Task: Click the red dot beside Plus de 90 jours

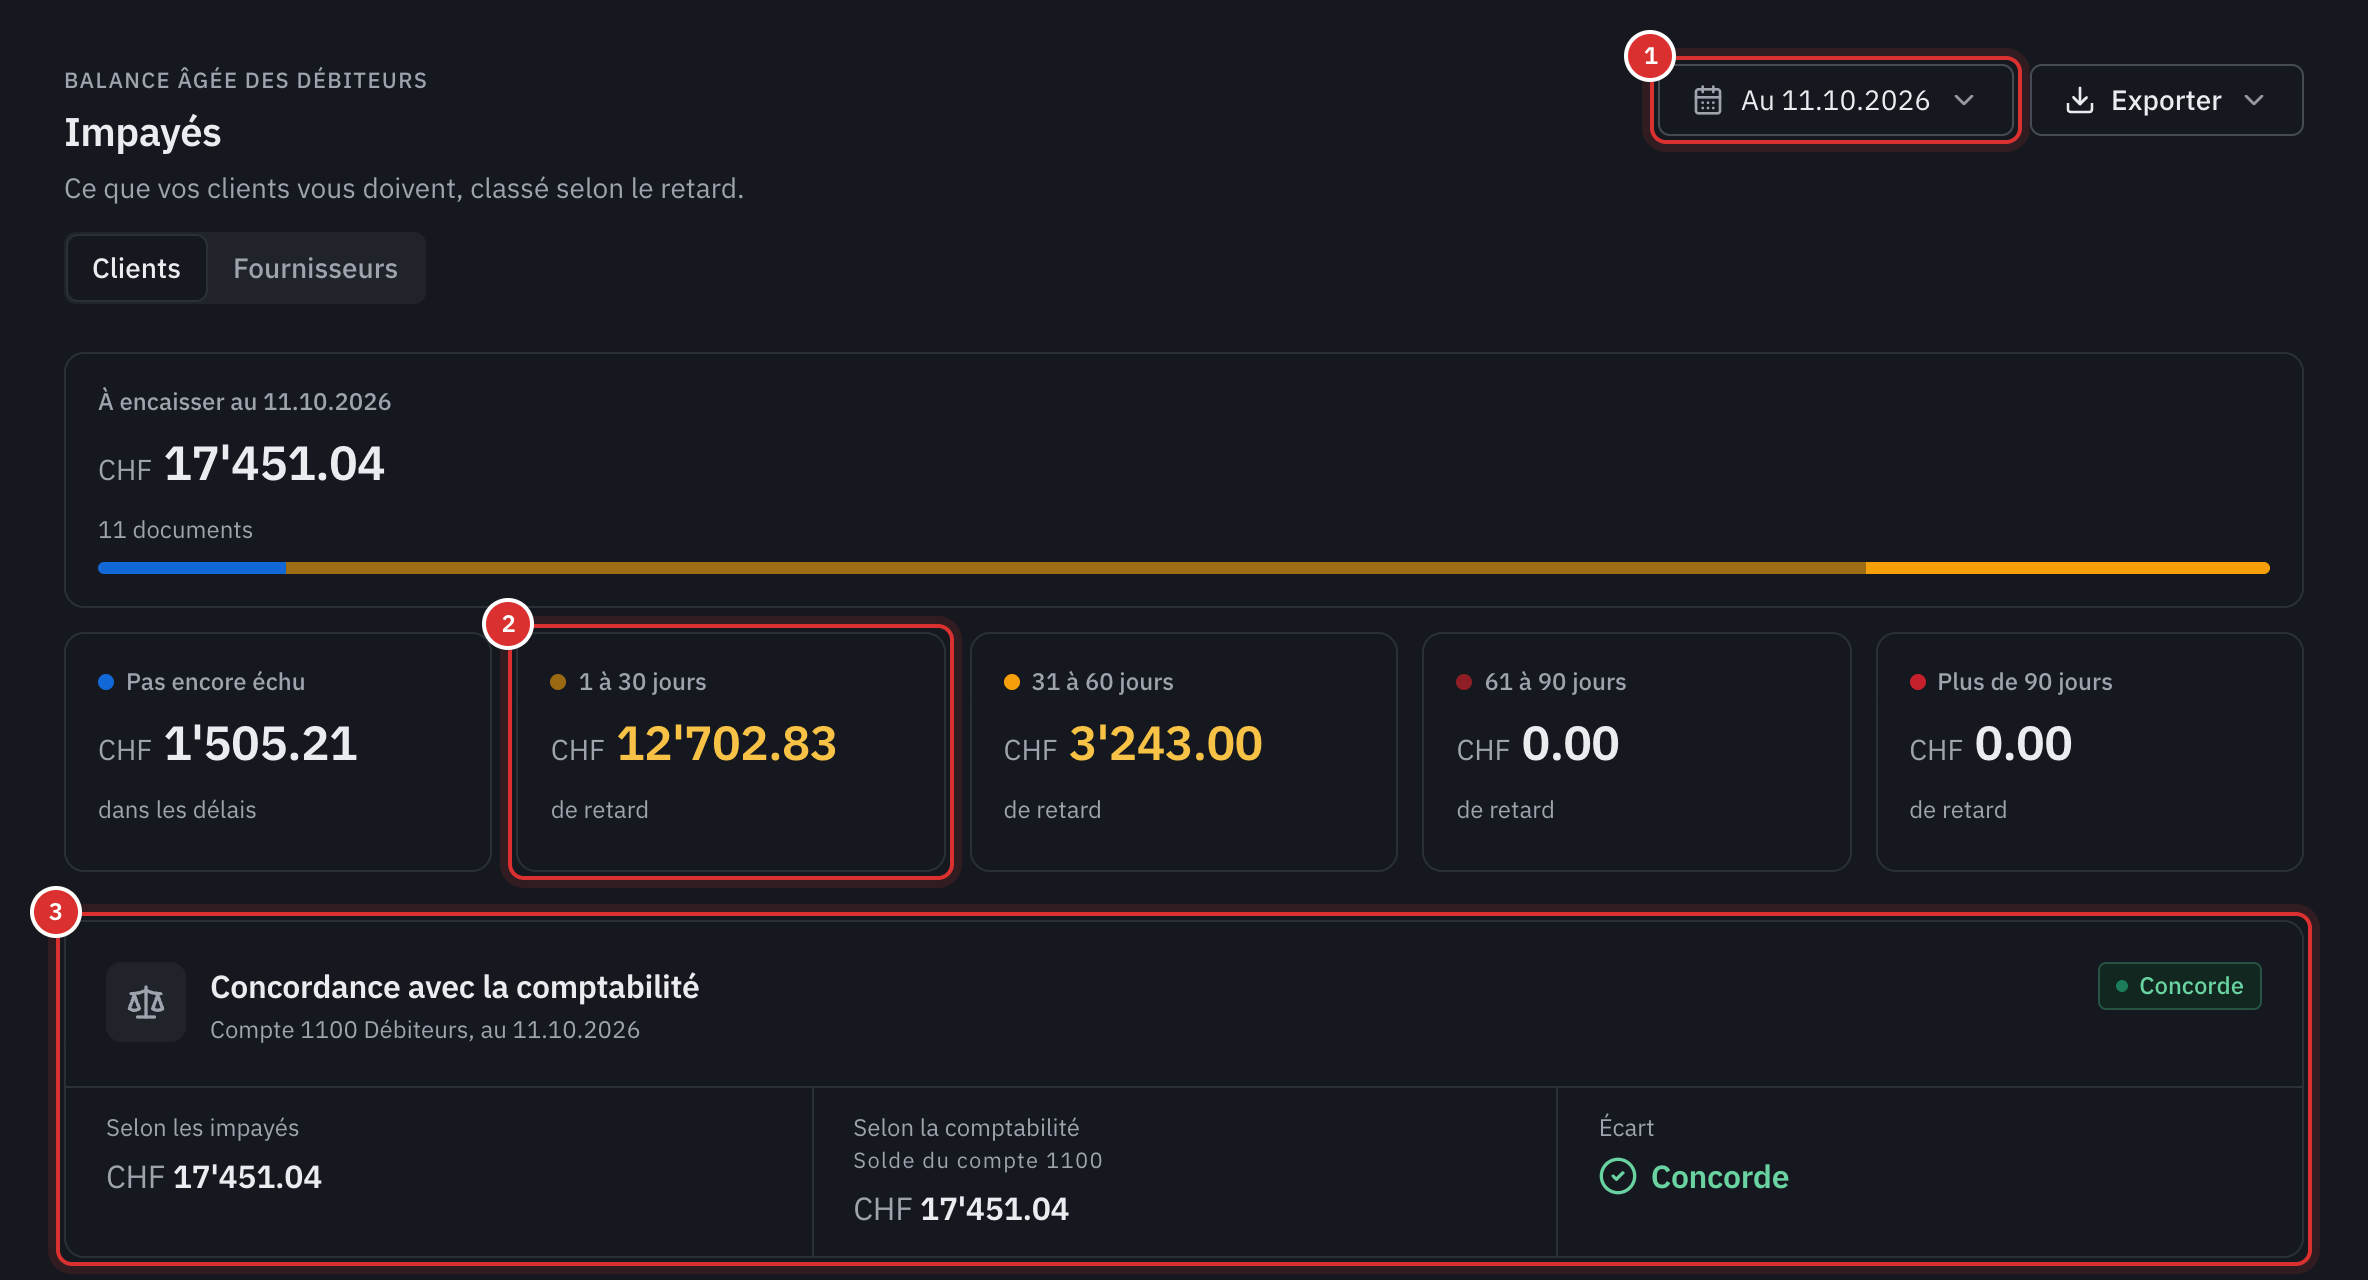Action: coord(1918,682)
